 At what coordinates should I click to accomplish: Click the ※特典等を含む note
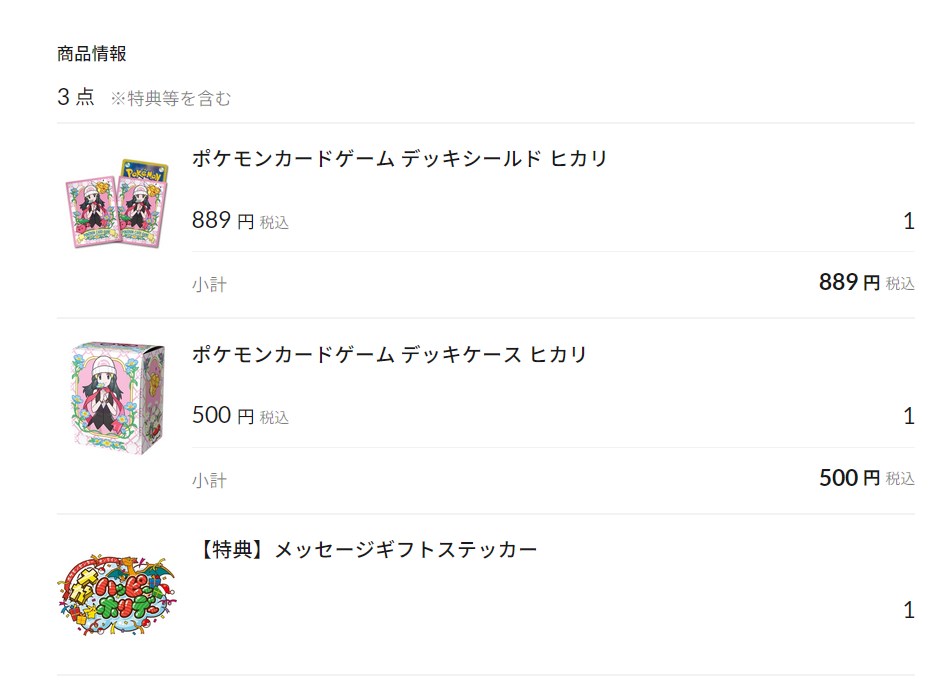[x=171, y=98]
